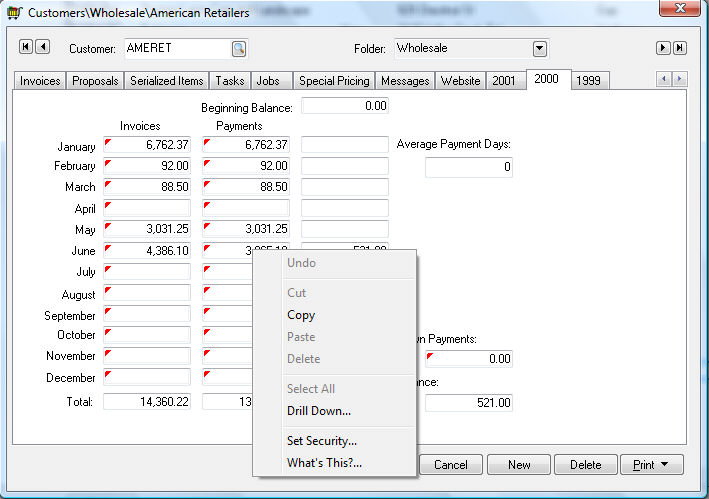The width and height of the screenshot is (709, 499).
Task: Click the New button
Action: click(x=518, y=465)
